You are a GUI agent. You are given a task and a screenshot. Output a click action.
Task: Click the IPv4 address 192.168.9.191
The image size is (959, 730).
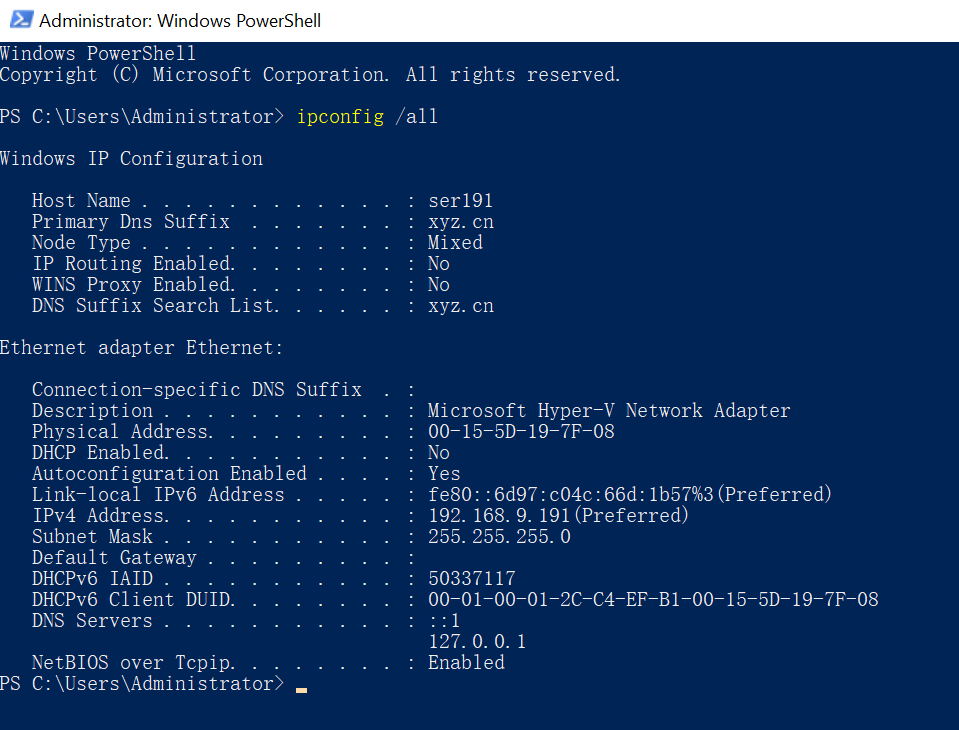pos(558,515)
